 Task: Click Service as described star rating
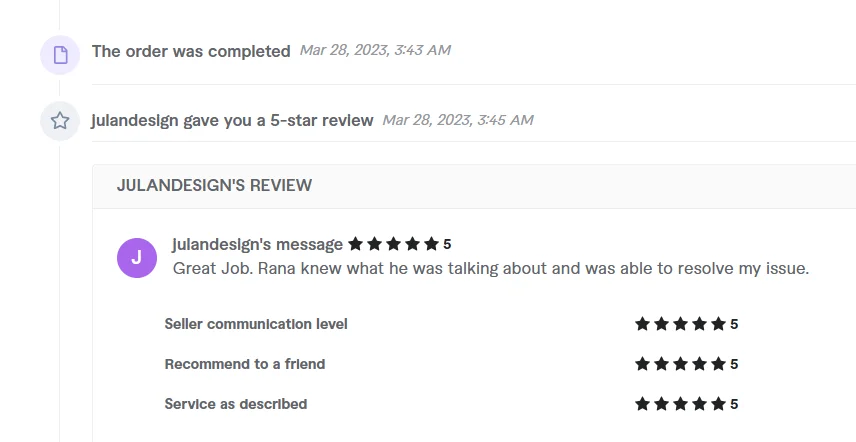[x=686, y=404]
